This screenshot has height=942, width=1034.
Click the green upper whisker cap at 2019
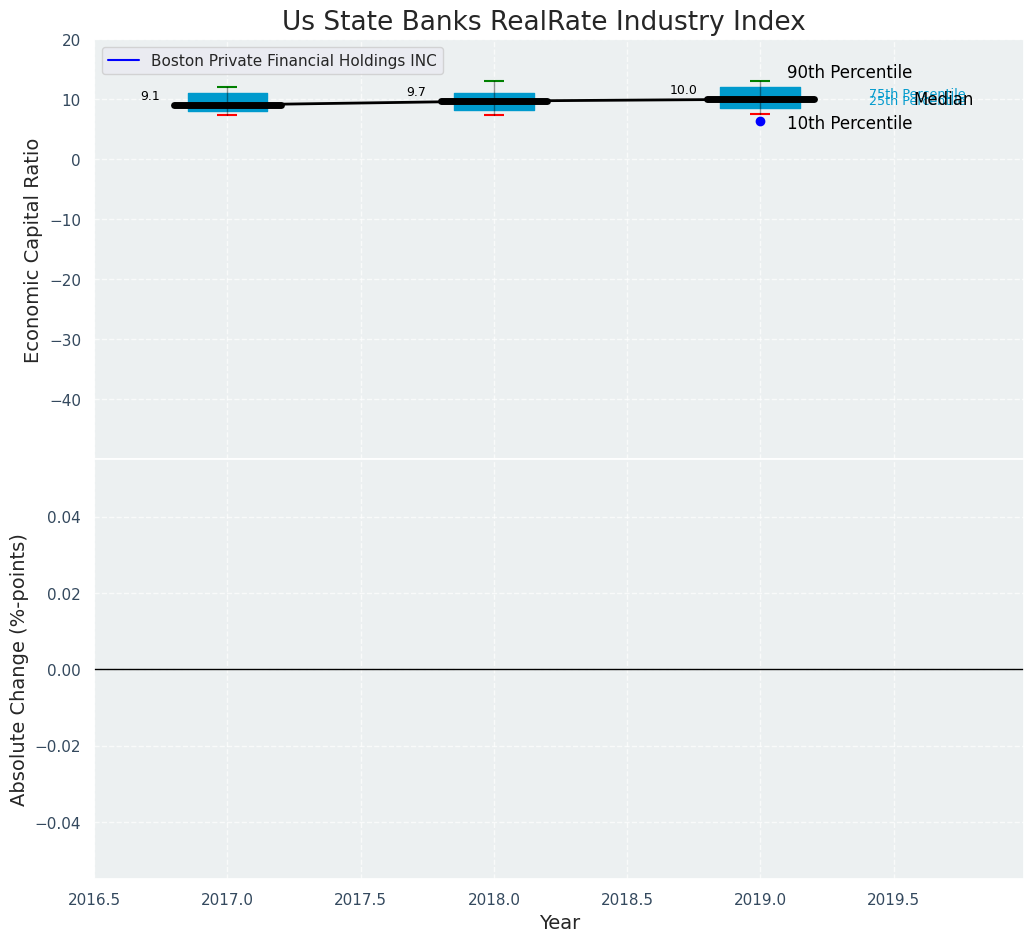click(x=760, y=81)
